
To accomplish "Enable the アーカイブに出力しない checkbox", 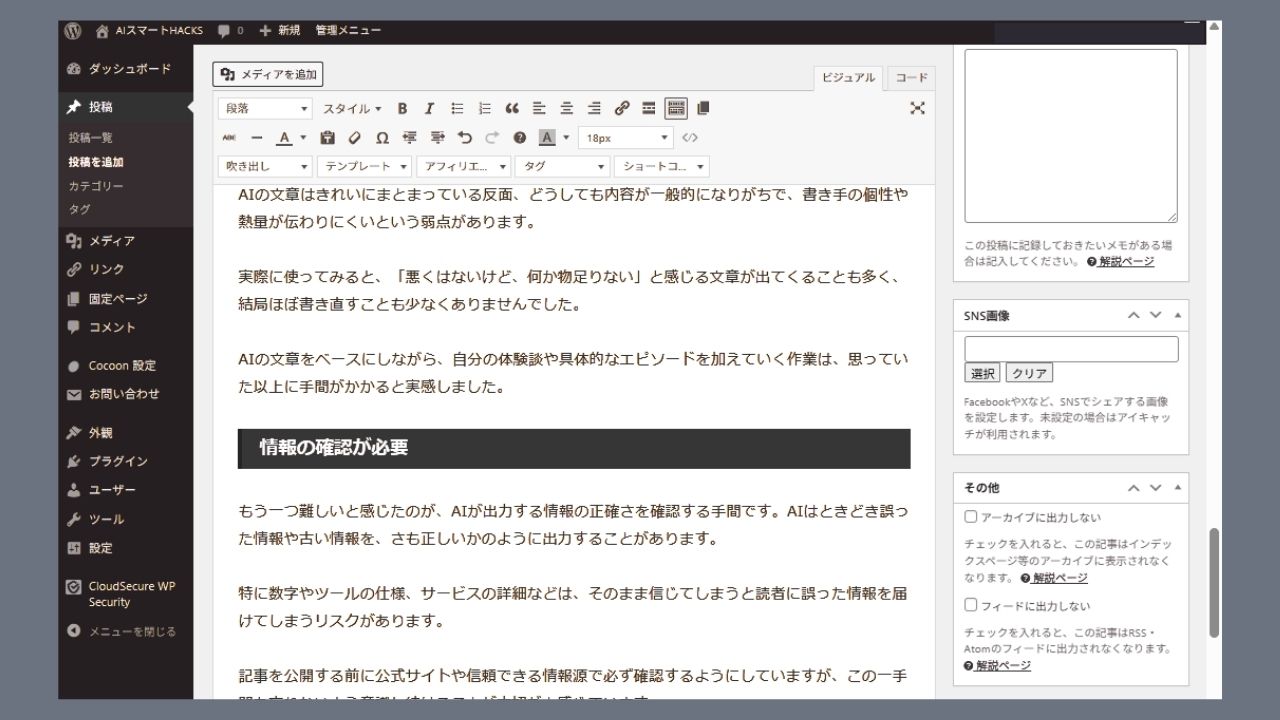I will [970, 516].
